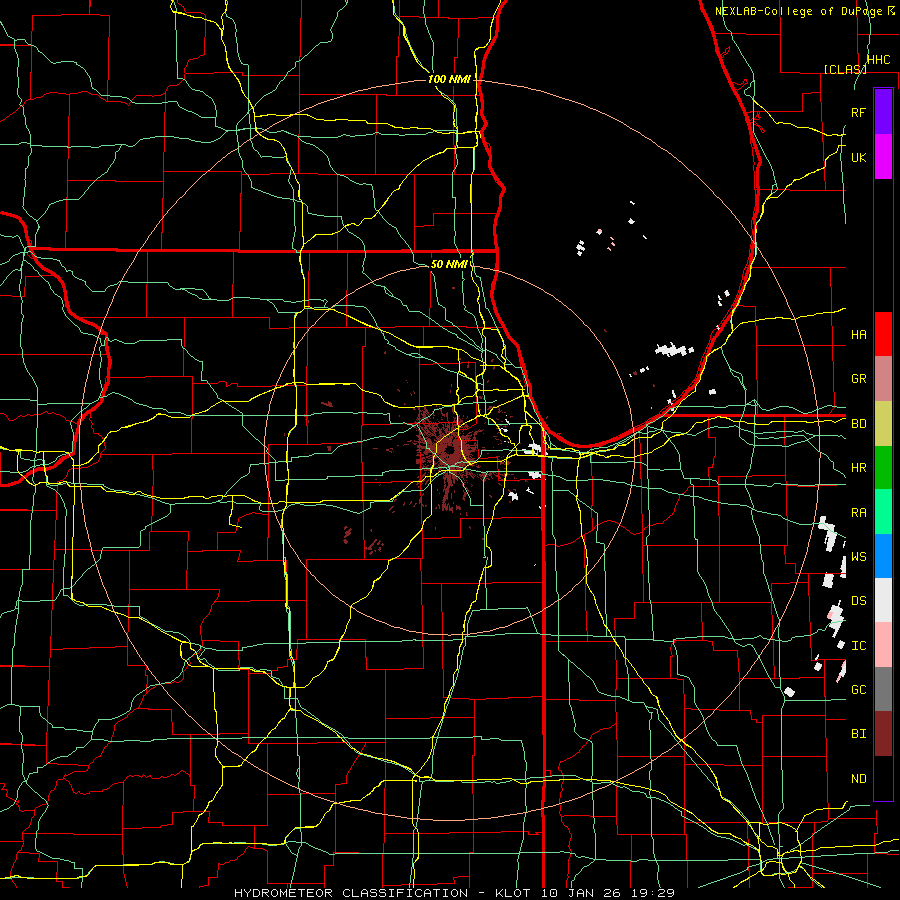
Task: Click the HA legend label
Action: click(x=859, y=335)
